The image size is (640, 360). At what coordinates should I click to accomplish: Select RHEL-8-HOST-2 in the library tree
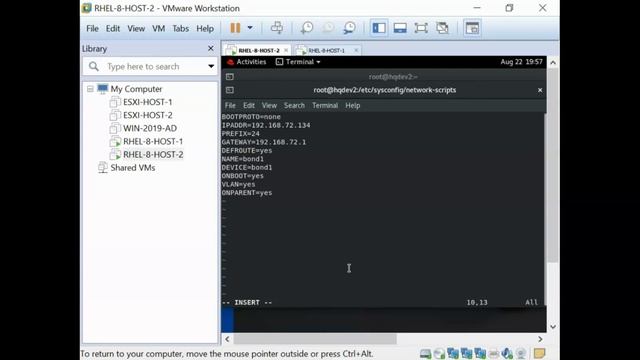[x=153, y=154]
